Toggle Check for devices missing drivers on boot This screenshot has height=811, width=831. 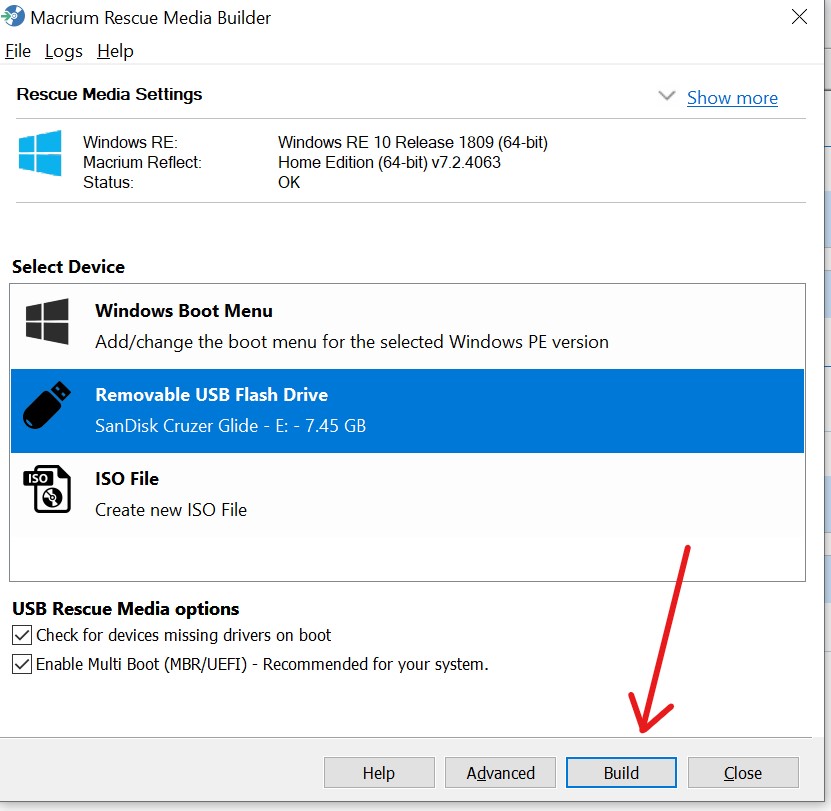pyautogui.click(x=22, y=635)
